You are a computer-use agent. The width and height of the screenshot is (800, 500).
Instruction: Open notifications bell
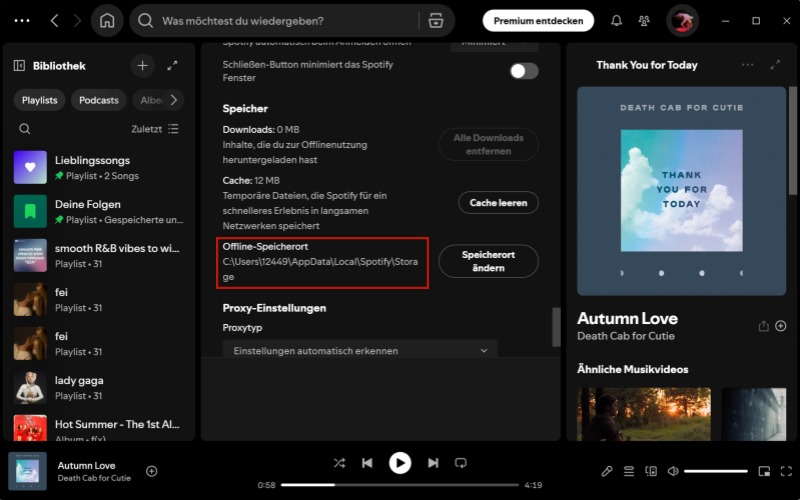(616, 21)
